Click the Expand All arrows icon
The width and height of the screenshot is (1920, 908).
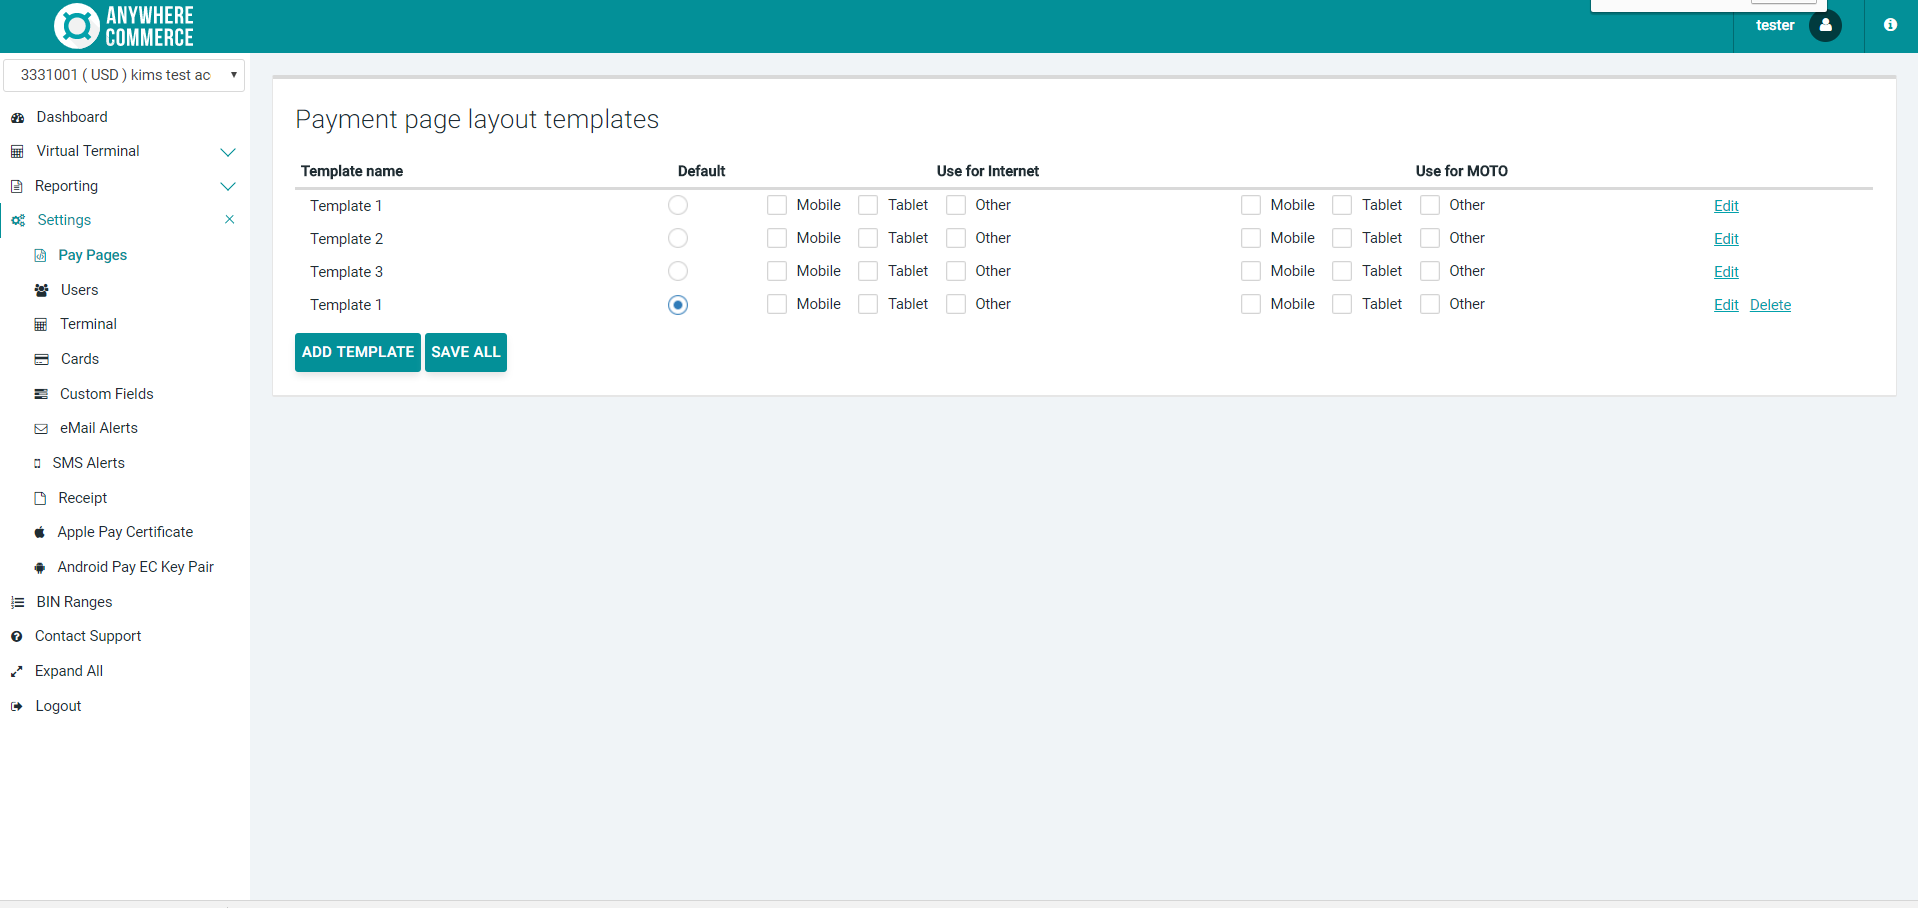coord(16,672)
